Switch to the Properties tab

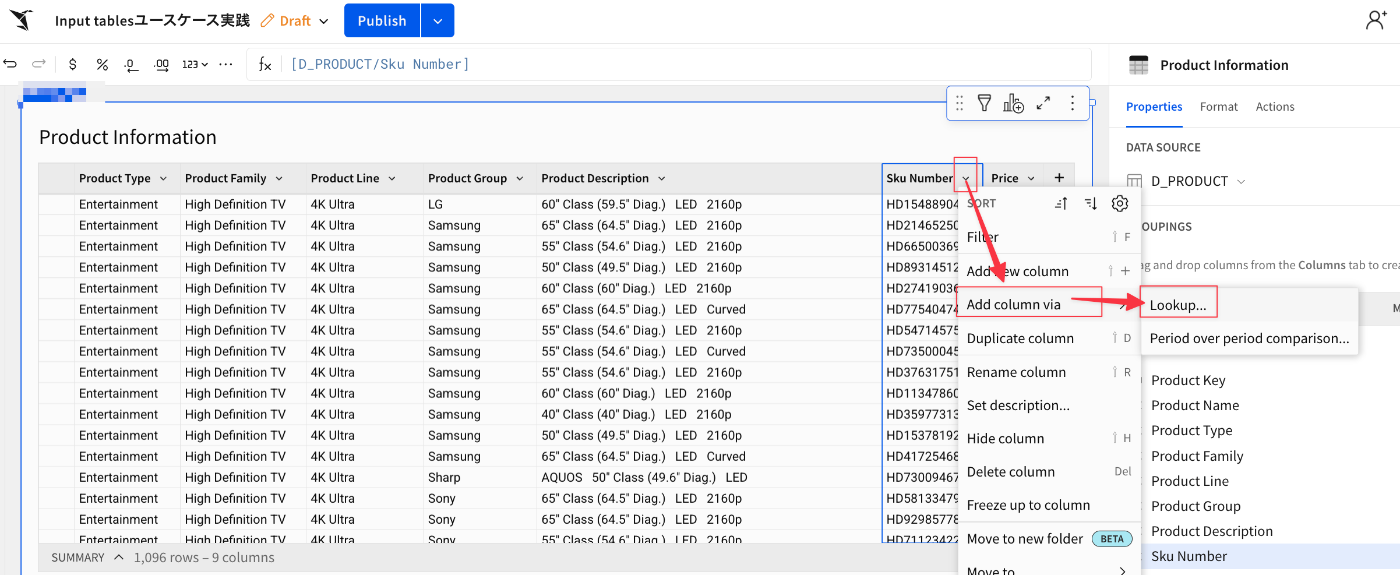1154,107
